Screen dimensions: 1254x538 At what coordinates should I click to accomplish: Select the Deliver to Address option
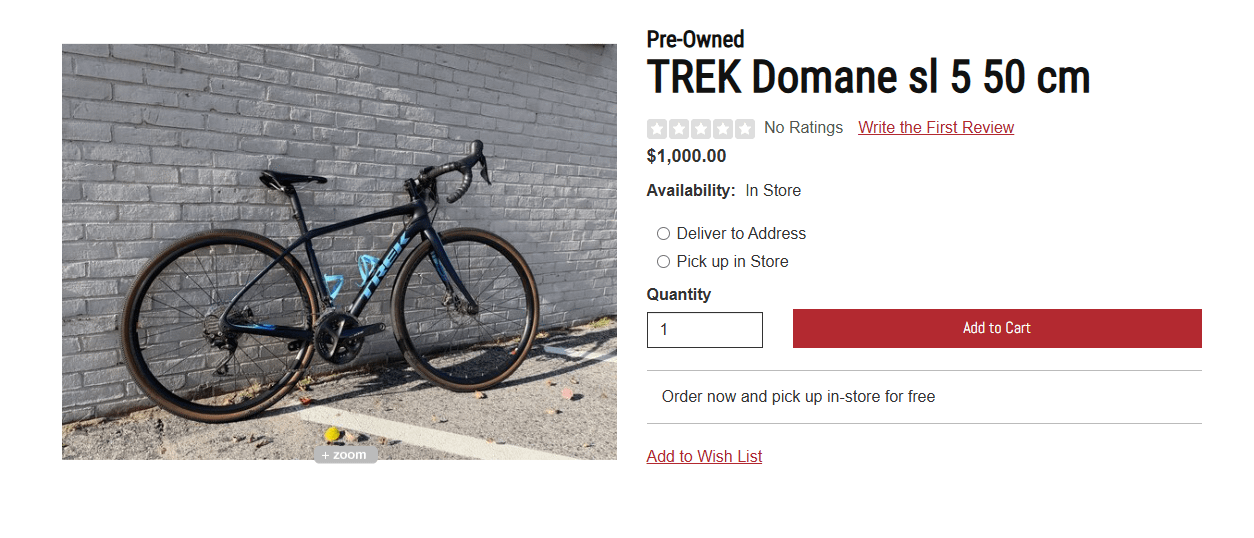pos(663,234)
